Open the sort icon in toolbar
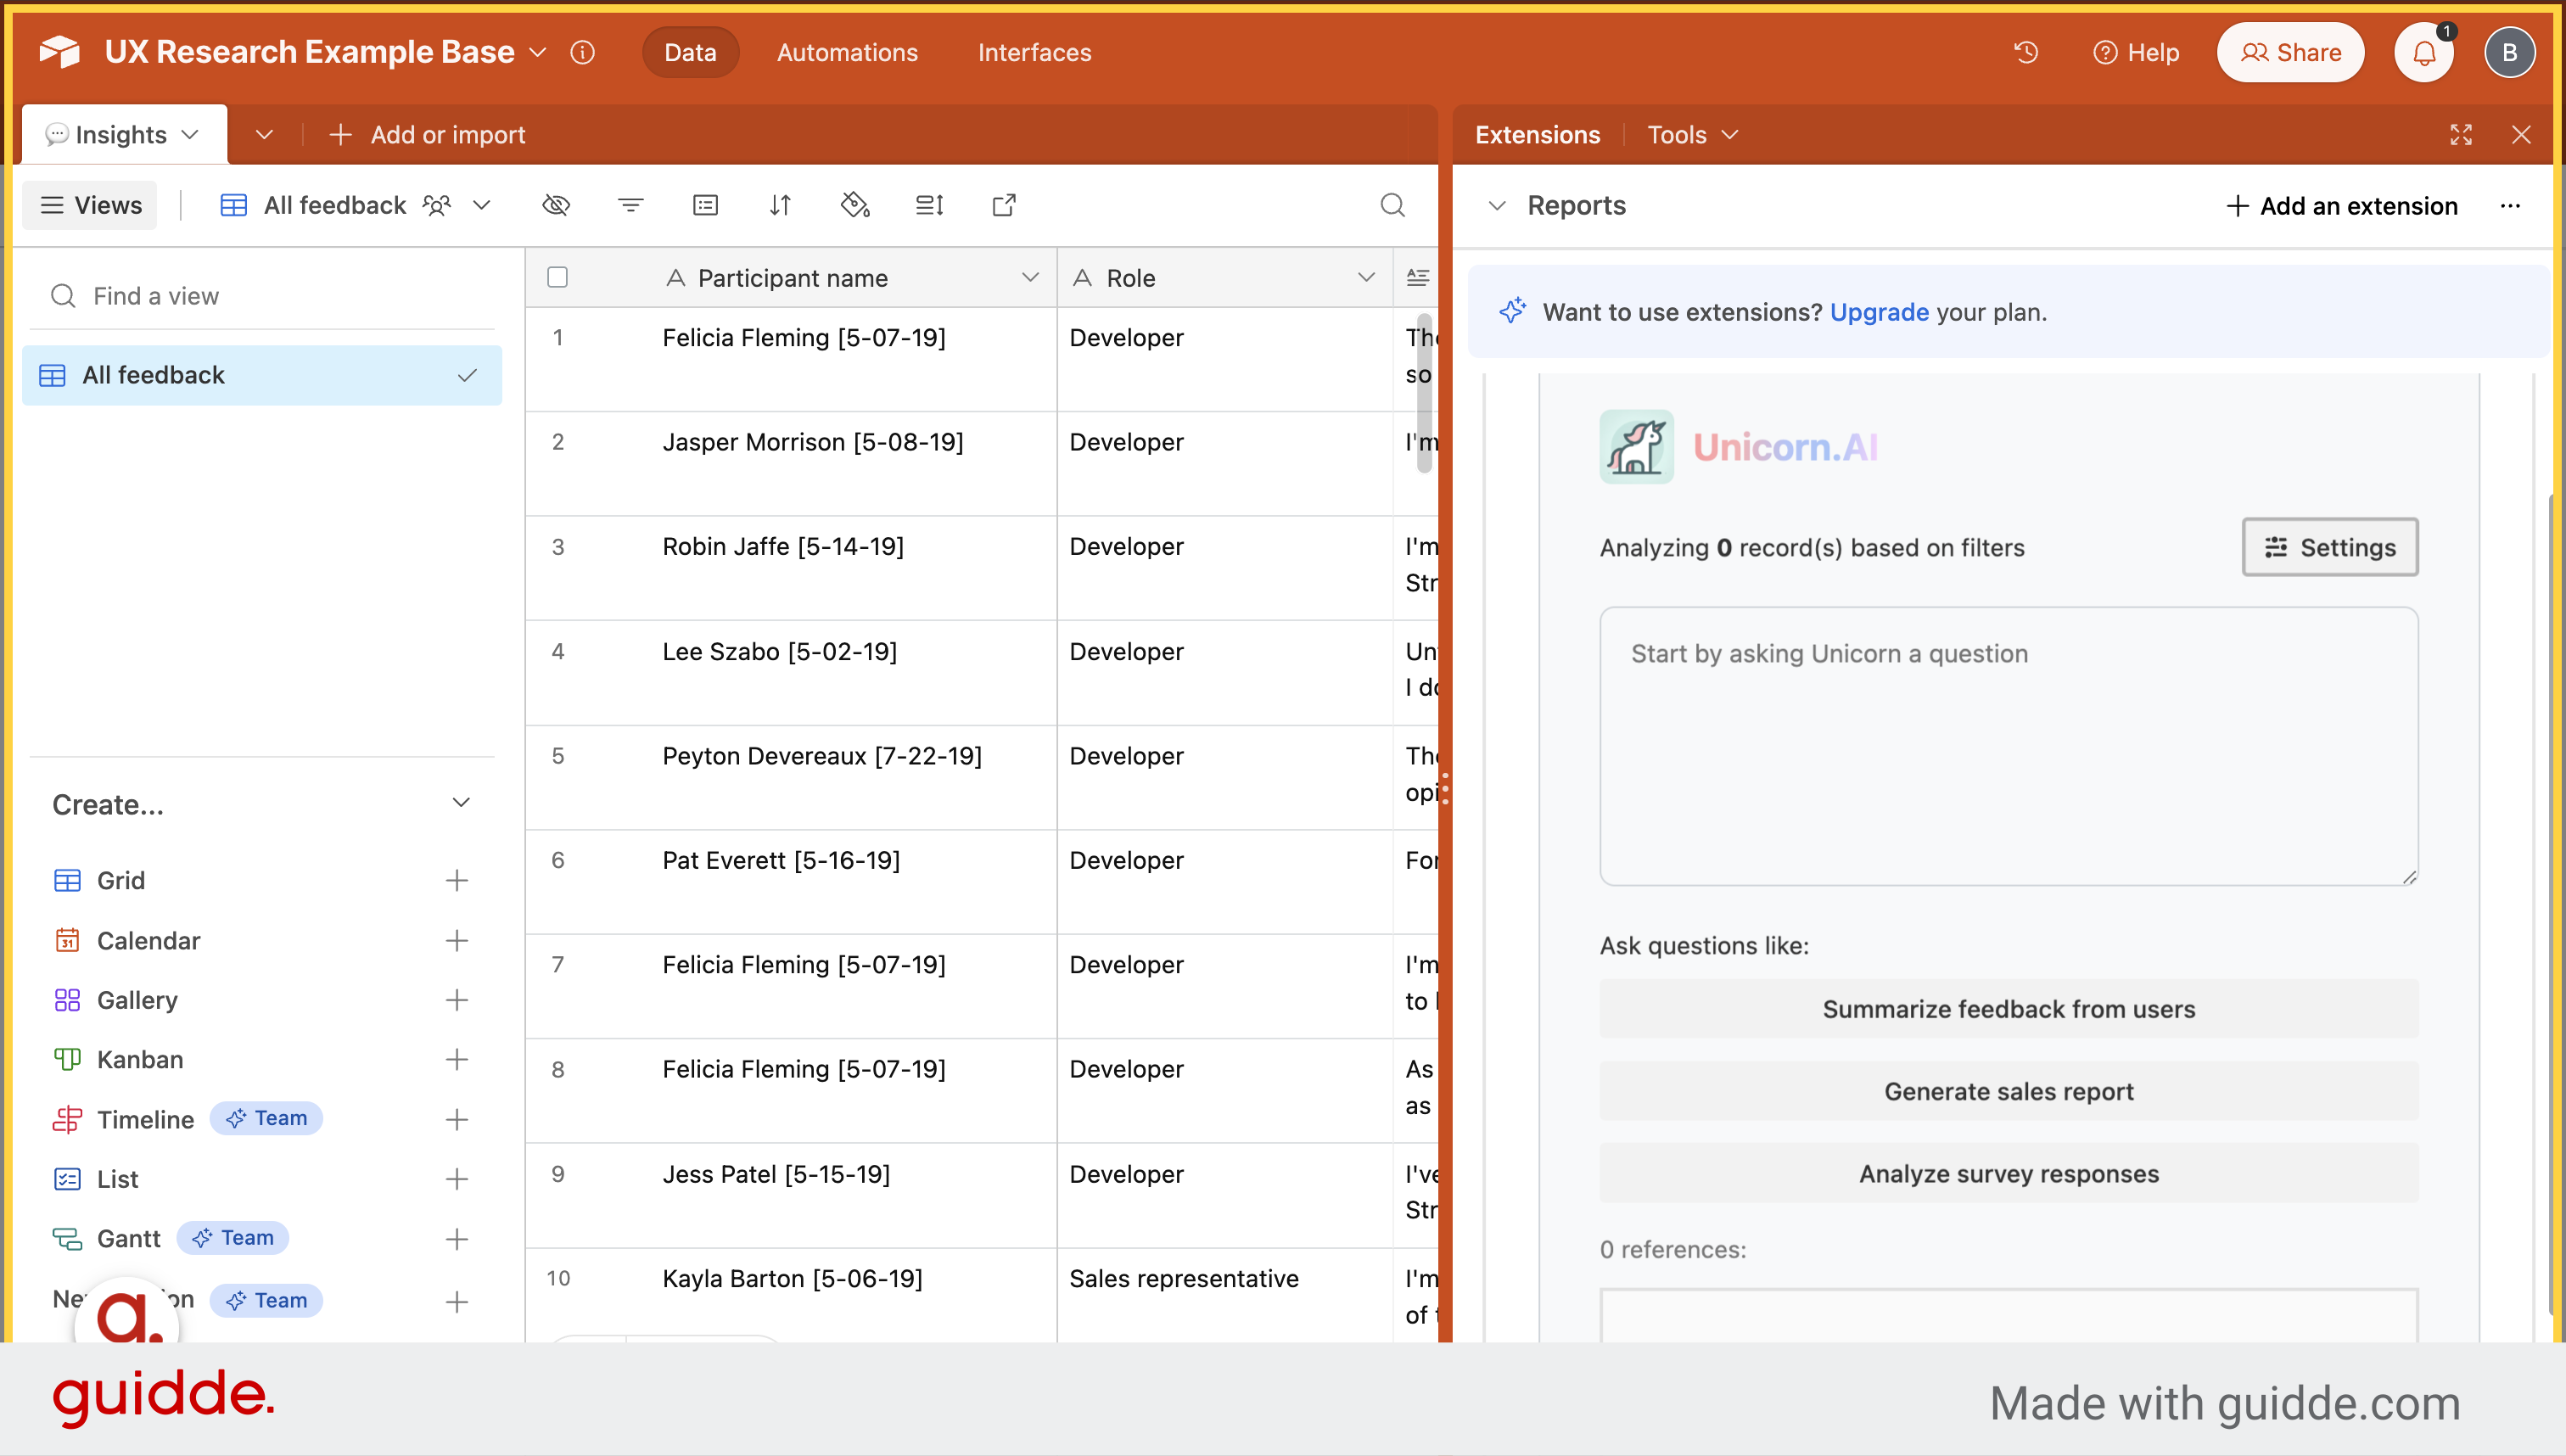Viewport: 2566px width, 1456px height. coord(780,205)
